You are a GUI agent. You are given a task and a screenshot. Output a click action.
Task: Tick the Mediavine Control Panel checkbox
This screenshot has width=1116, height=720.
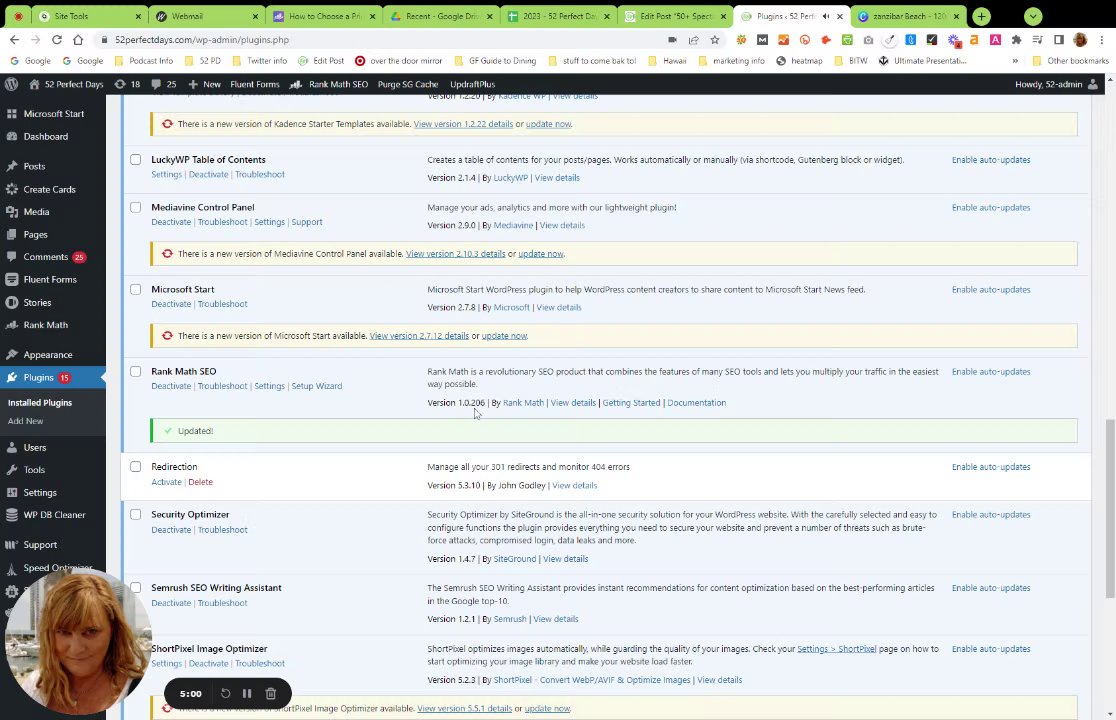pyautogui.click(x=135, y=207)
